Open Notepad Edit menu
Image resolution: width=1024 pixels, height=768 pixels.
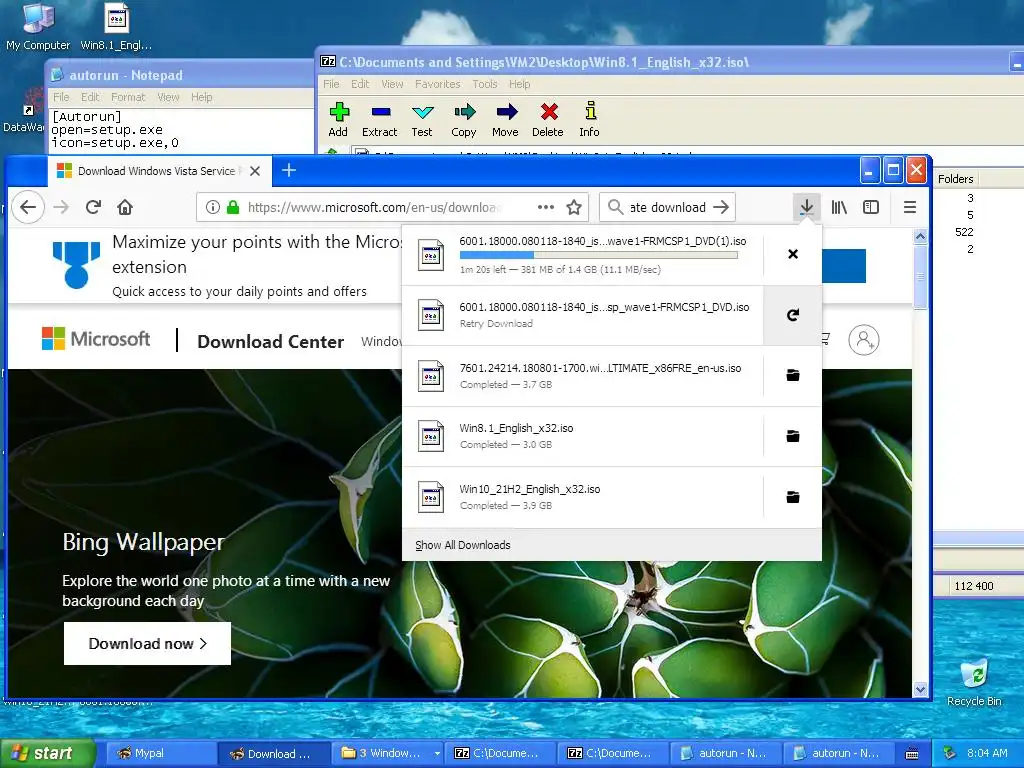coord(90,97)
